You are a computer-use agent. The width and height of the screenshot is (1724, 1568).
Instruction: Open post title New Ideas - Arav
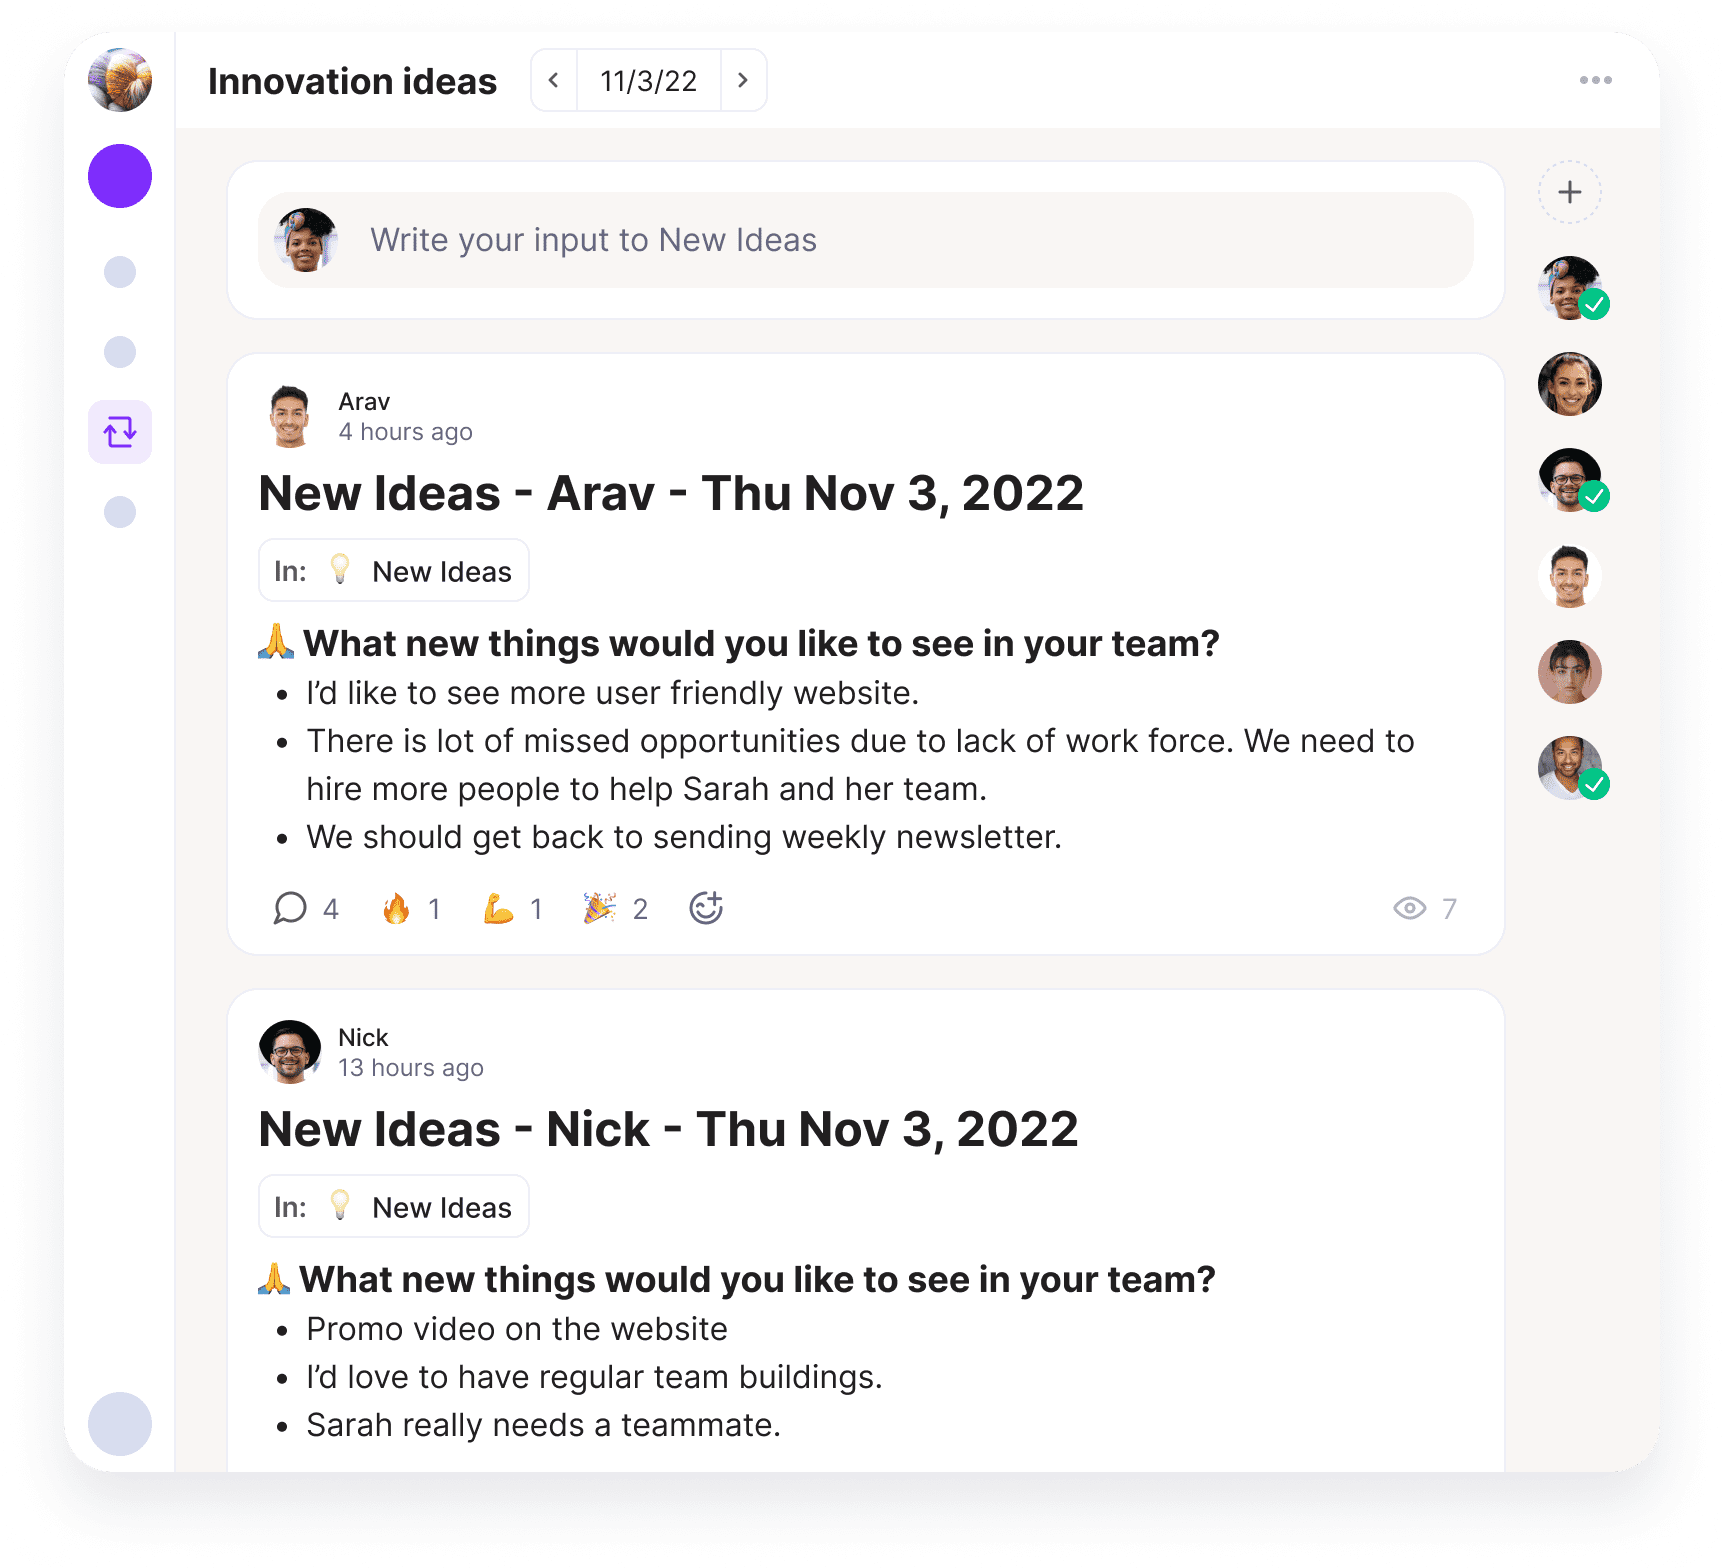tap(671, 493)
